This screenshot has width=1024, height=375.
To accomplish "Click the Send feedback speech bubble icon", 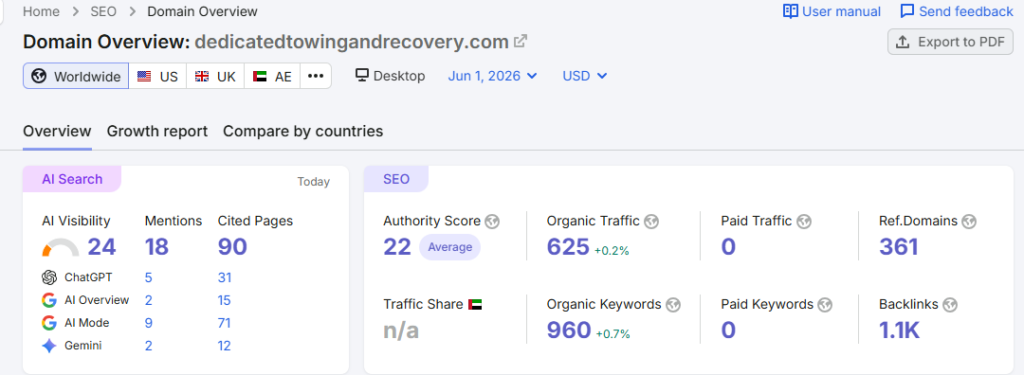I will pyautogui.click(x=907, y=12).
